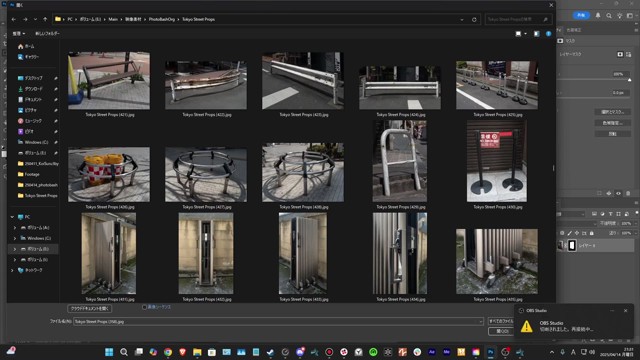Click Photoshop's blue Share button
The image size is (640, 360).
pyautogui.click(x=581, y=15)
